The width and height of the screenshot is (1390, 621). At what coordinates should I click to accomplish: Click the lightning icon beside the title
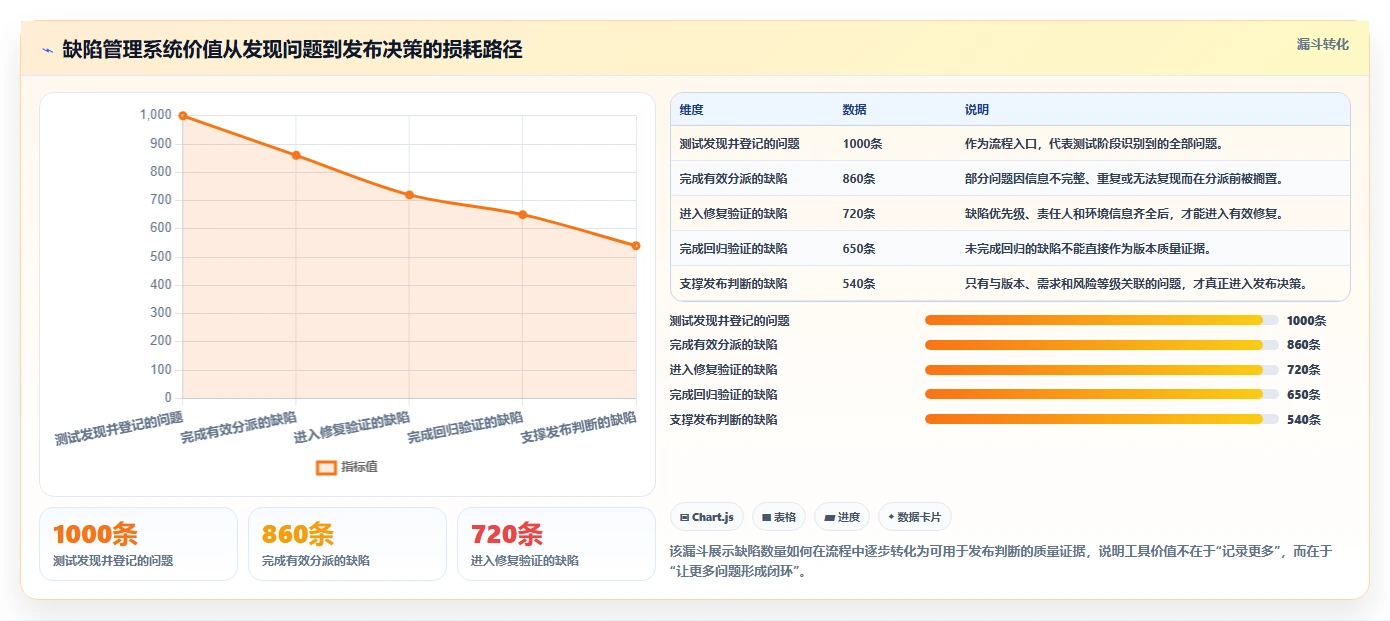47,50
